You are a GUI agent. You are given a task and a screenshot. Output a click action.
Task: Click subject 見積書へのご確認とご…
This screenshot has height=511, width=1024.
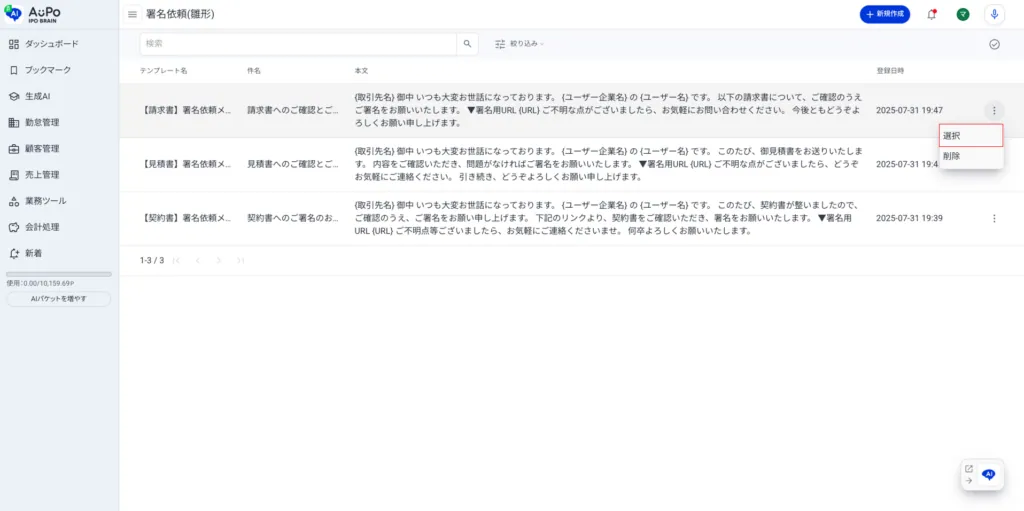coord(293,164)
